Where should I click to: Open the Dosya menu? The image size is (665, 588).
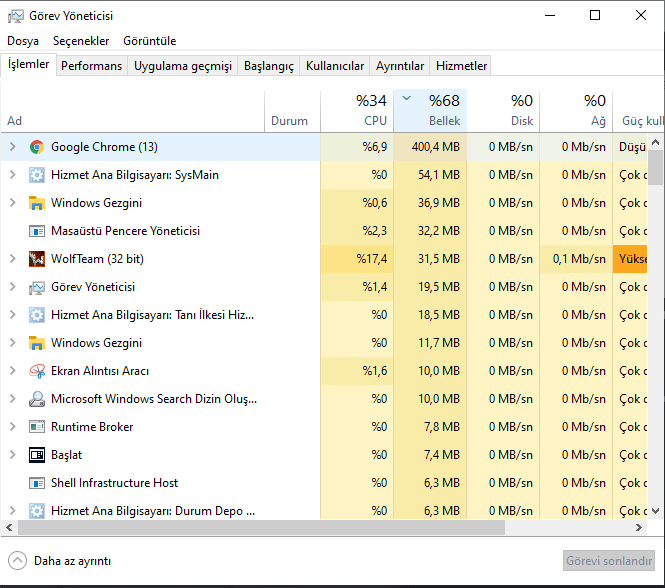23,41
